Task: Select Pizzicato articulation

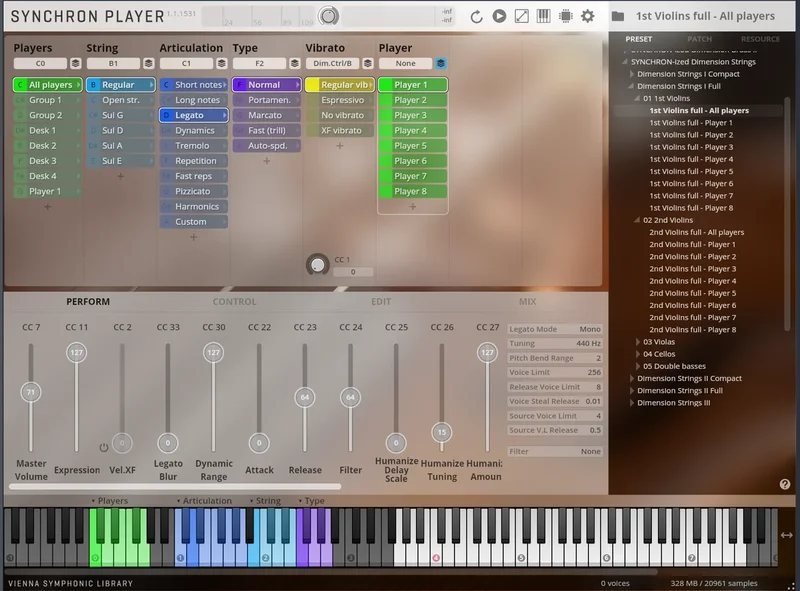Action: pyautogui.click(x=193, y=191)
